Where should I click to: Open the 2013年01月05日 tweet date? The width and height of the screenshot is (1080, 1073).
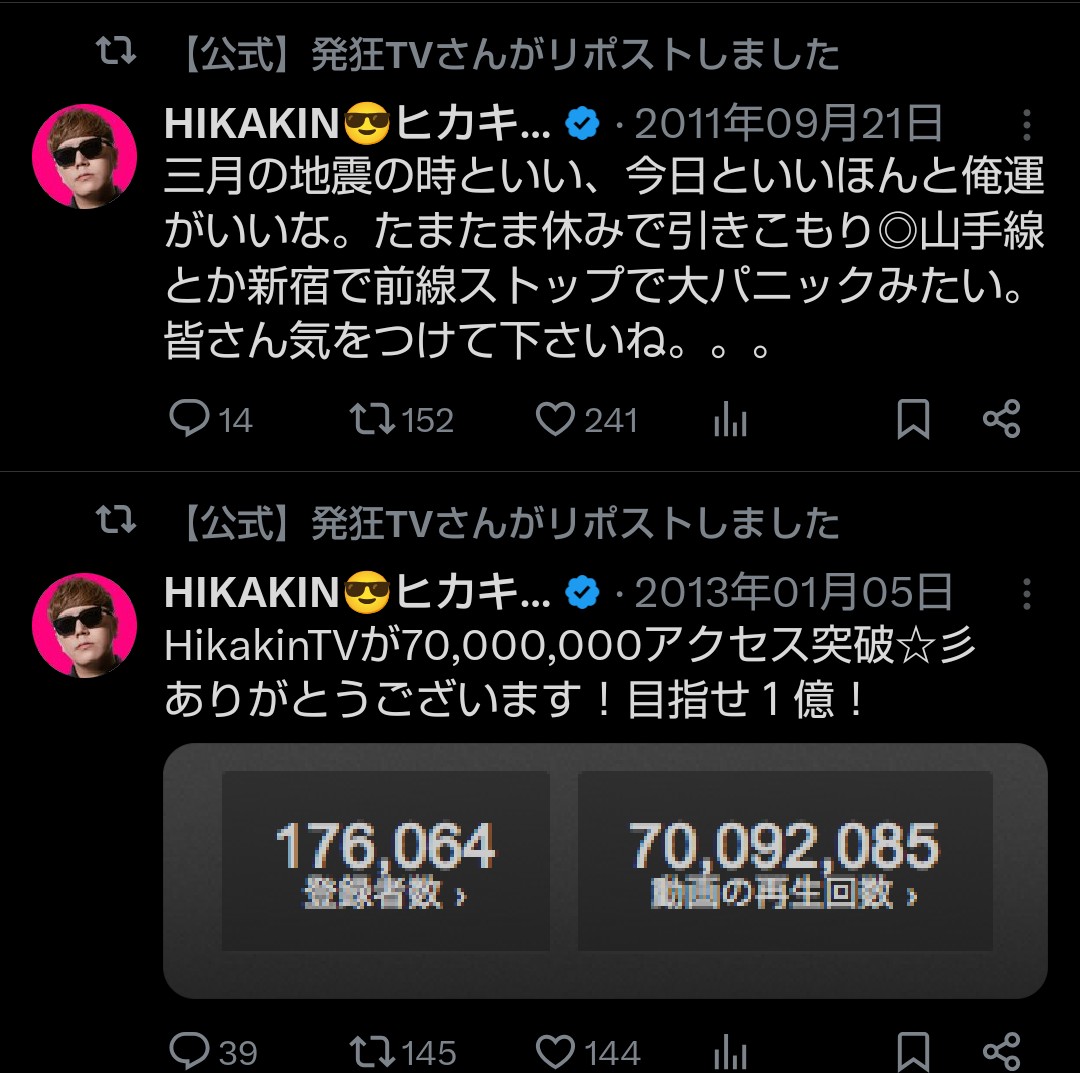tap(793, 594)
